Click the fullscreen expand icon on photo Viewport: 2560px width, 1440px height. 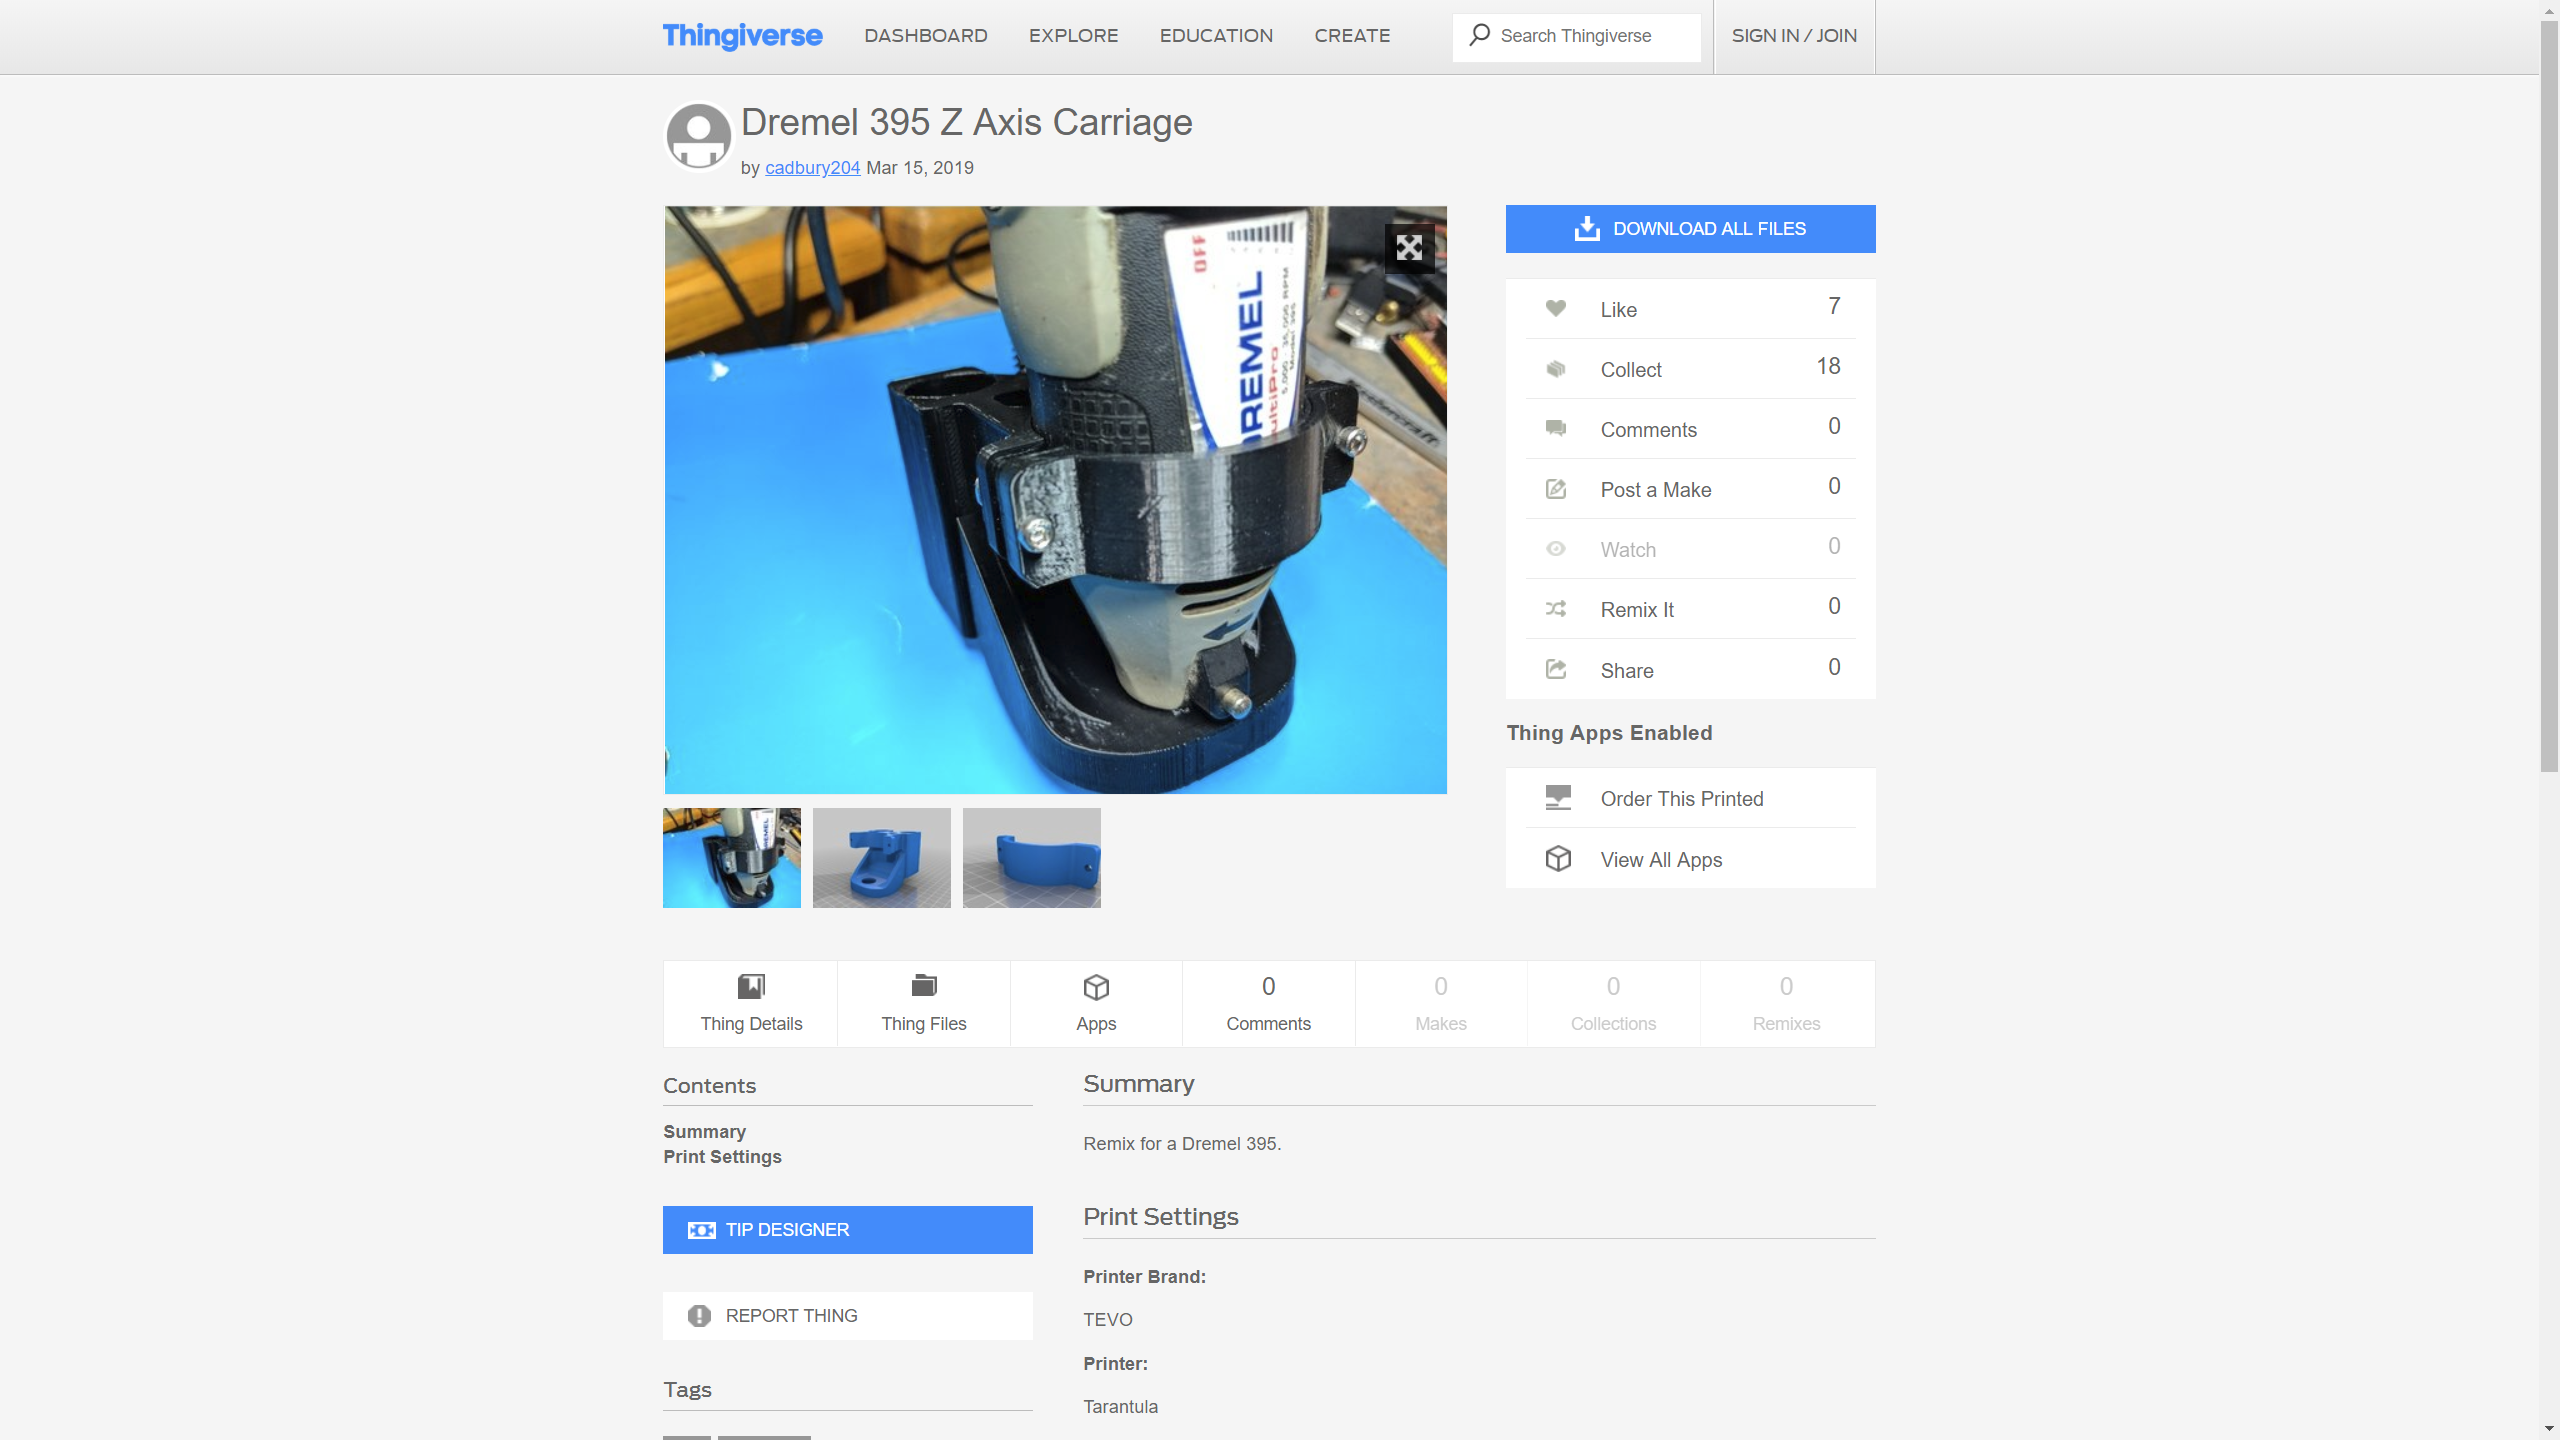[1409, 248]
